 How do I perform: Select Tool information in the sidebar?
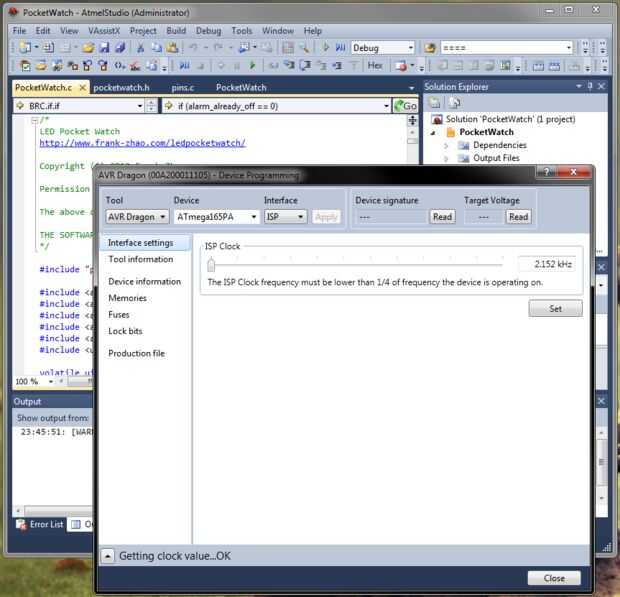(141, 259)
